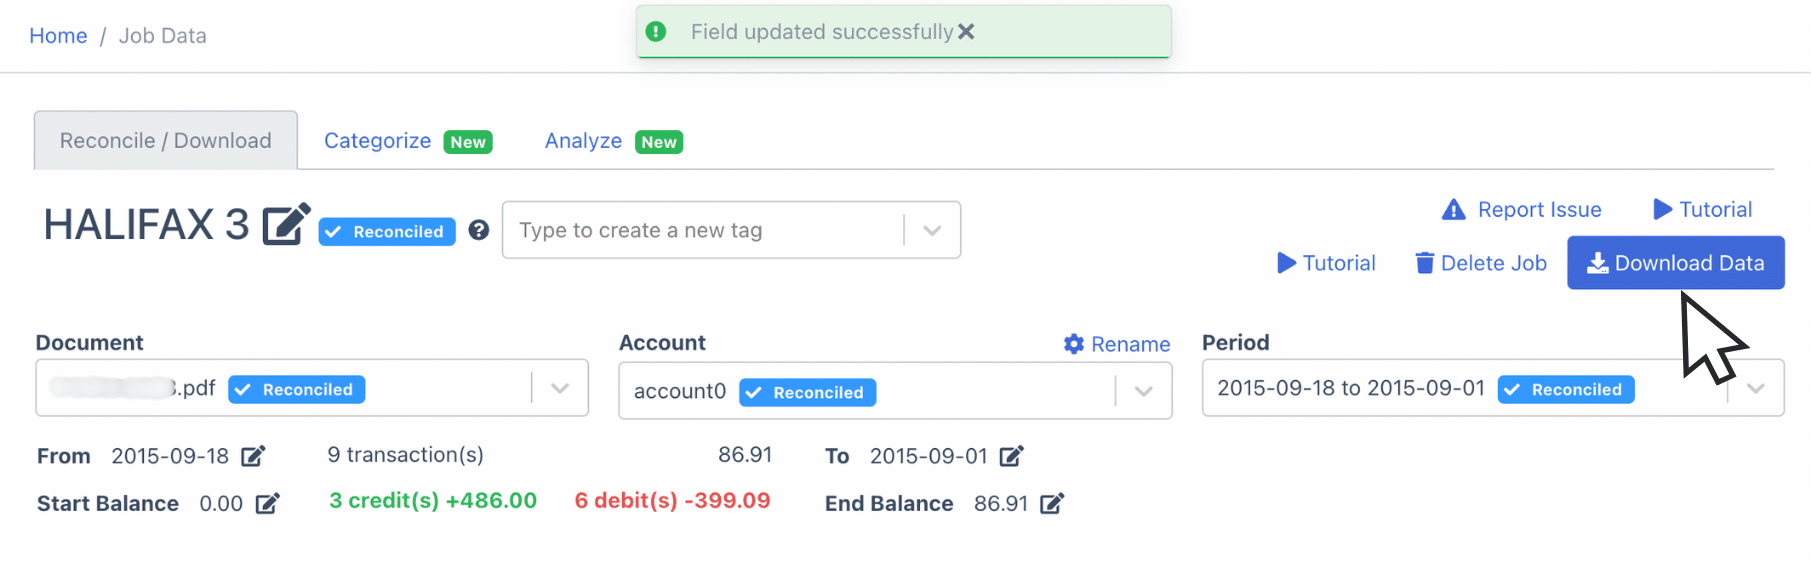Dismiss the Field updated successfully notification
Screen dimensions: 1811x580
tap(966, 31)
